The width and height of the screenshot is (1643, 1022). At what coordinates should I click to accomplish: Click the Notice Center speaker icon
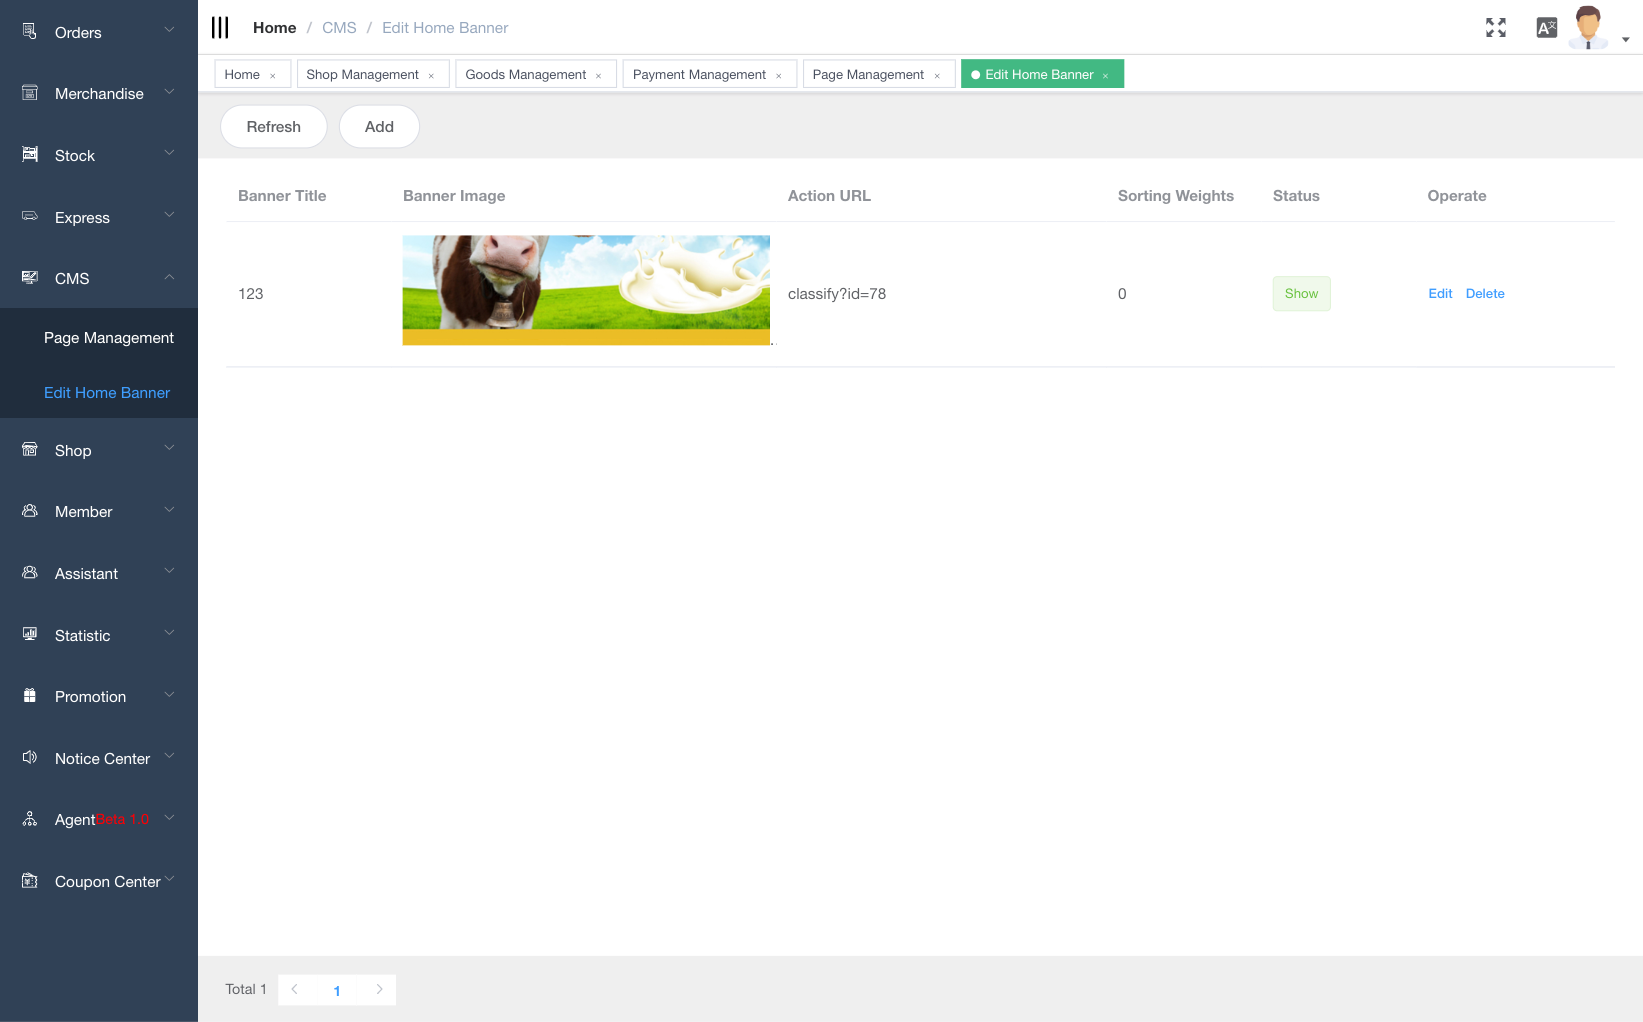pyautogui.click(x=30, y=758)
